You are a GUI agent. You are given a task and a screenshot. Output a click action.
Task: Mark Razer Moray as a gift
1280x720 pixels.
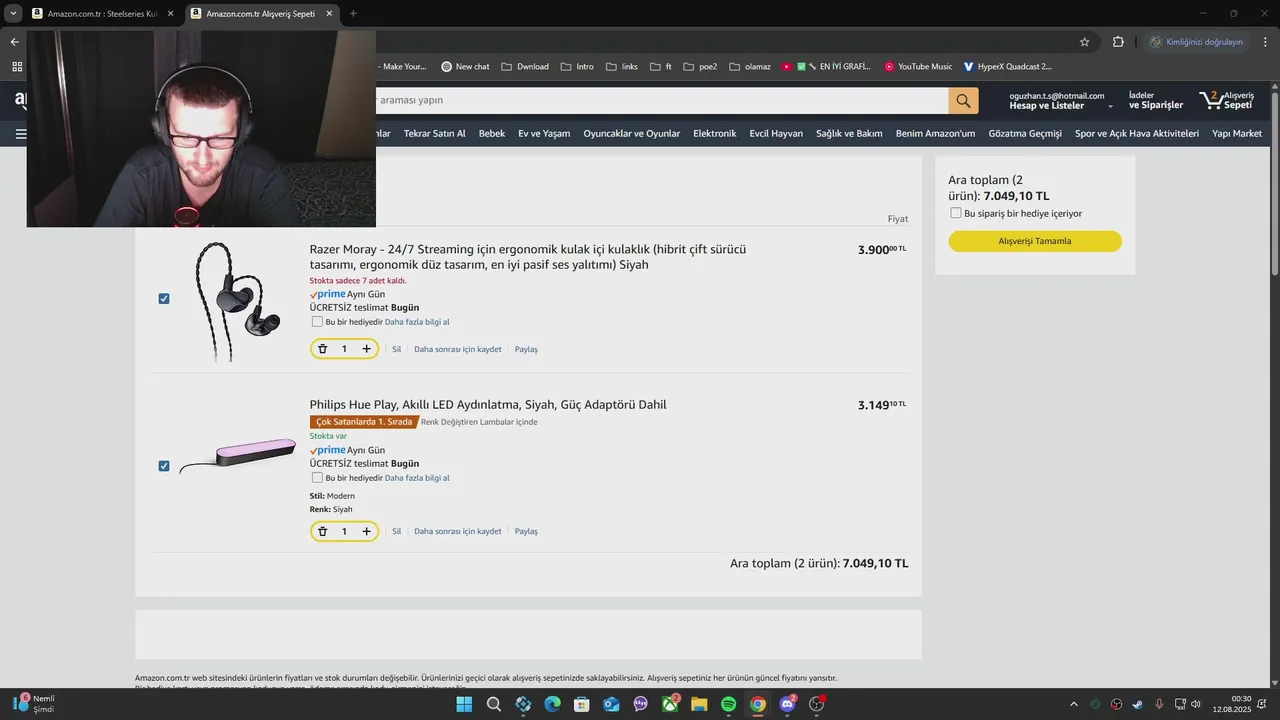tap(317, 322)
